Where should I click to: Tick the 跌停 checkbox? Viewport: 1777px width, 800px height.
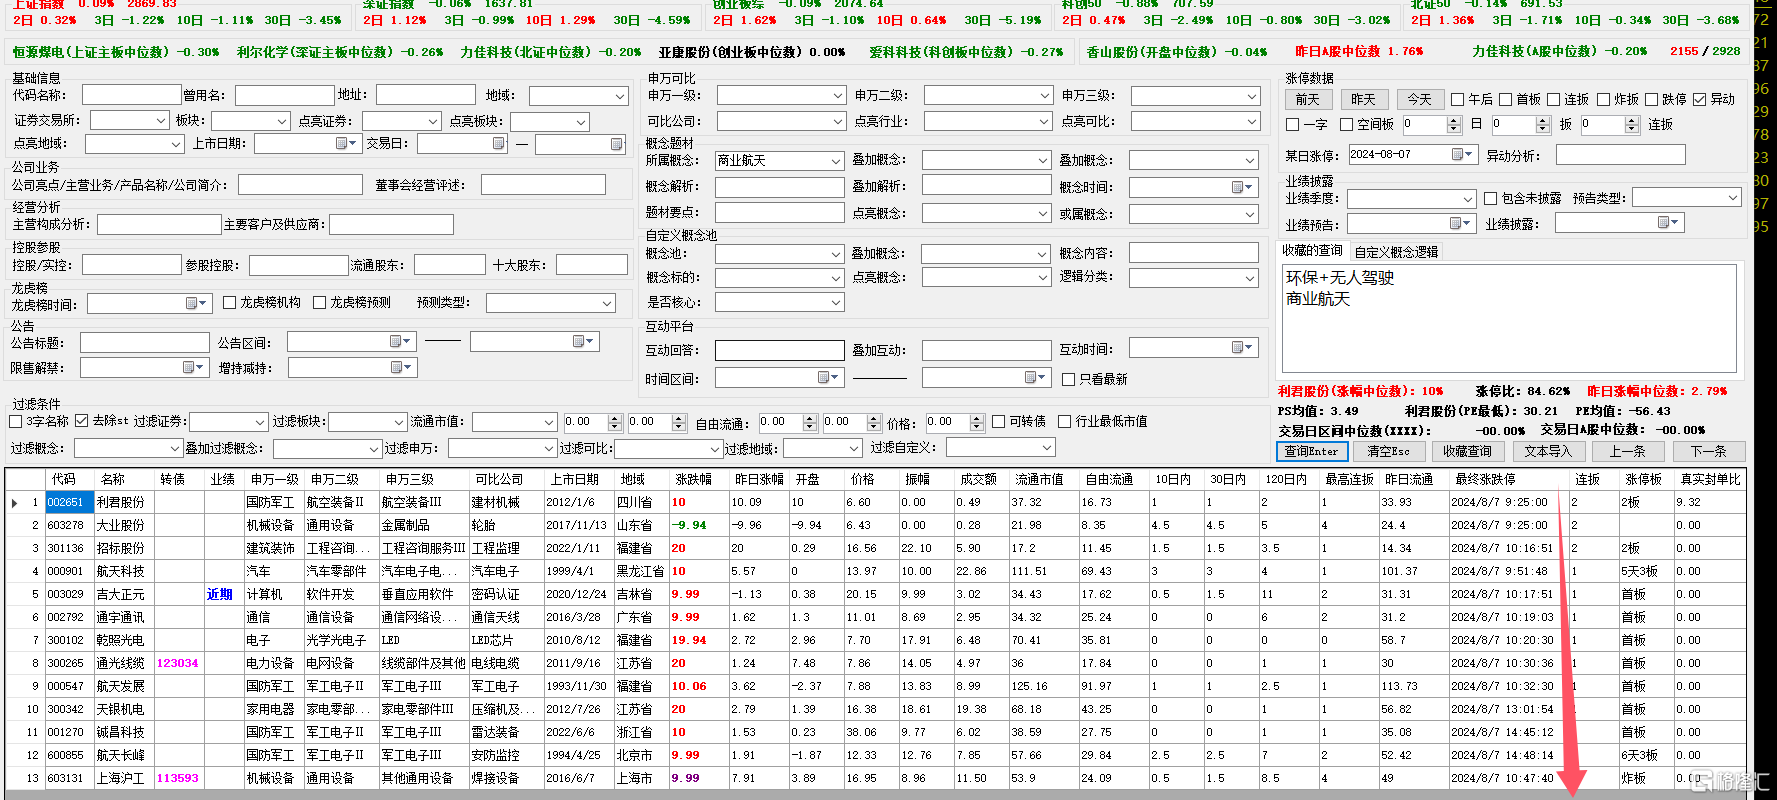(1652, 99)
